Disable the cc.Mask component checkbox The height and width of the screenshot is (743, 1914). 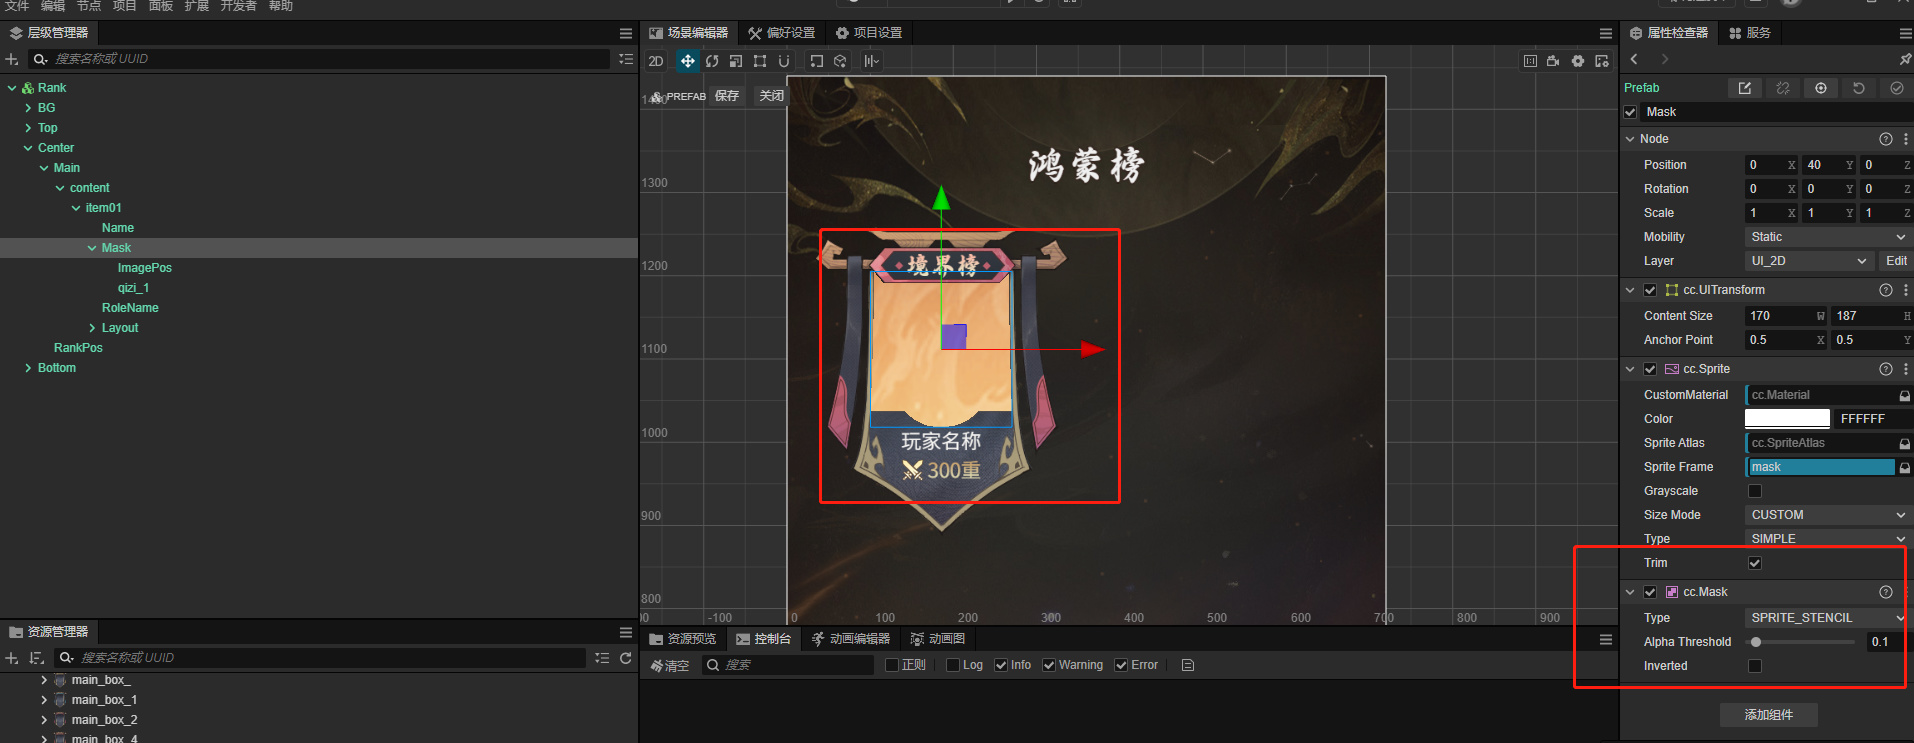coord(1650,592)
